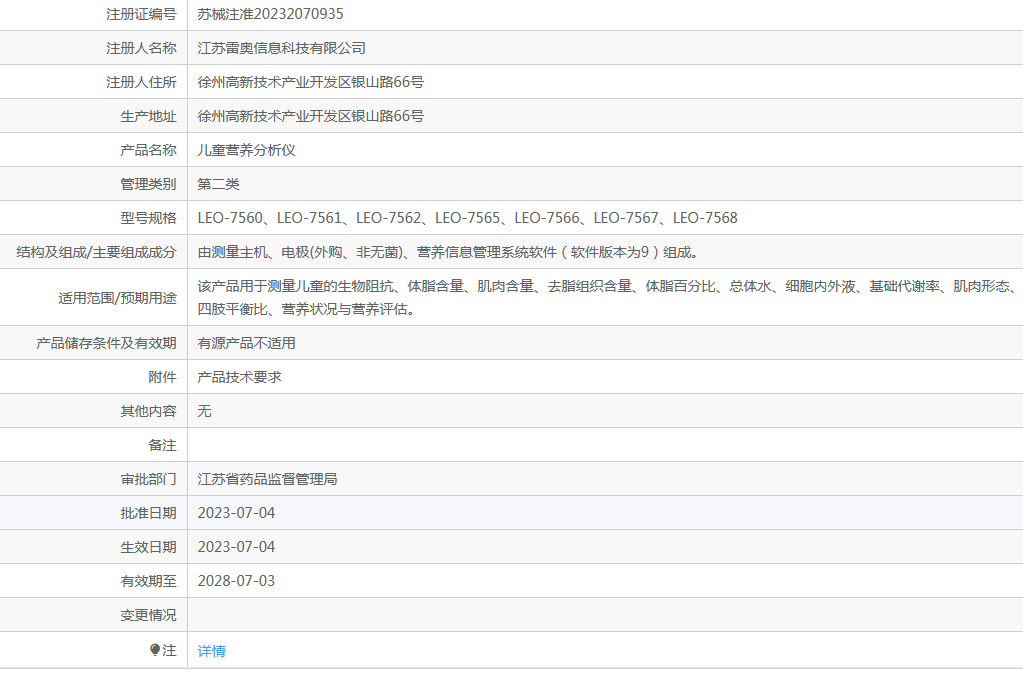Select storage value 有源产品不适用
Viewport: 1023px width, 674px height.
coord(247,343)
